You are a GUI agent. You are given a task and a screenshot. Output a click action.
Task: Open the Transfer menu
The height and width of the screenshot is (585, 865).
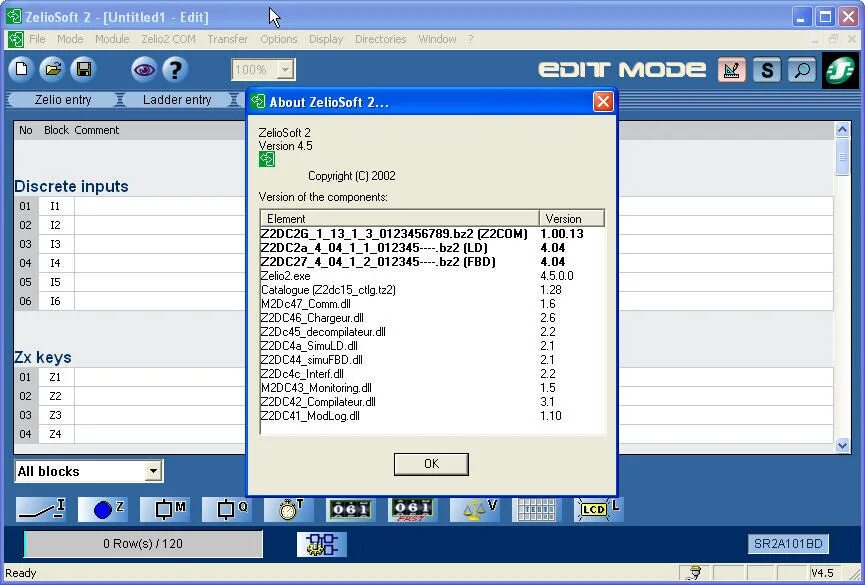228,39
